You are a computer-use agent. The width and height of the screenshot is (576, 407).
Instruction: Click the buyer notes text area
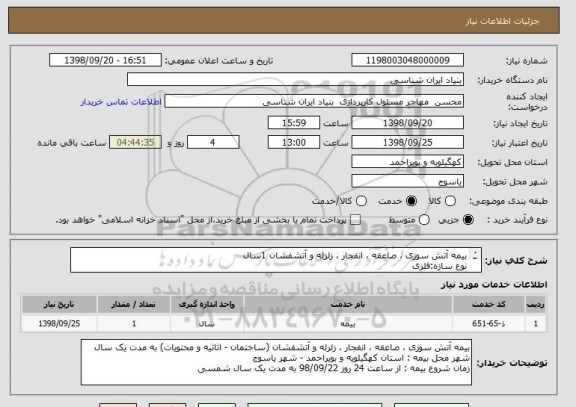pyautogui.click(x=276, y=362)
